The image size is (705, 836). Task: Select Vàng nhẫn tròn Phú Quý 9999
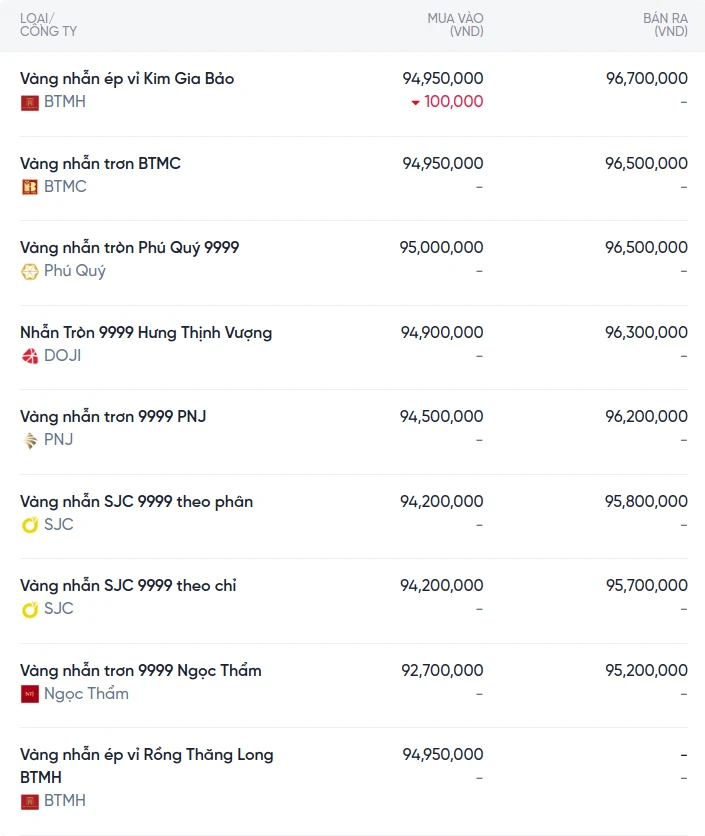(x=130, y=247)
